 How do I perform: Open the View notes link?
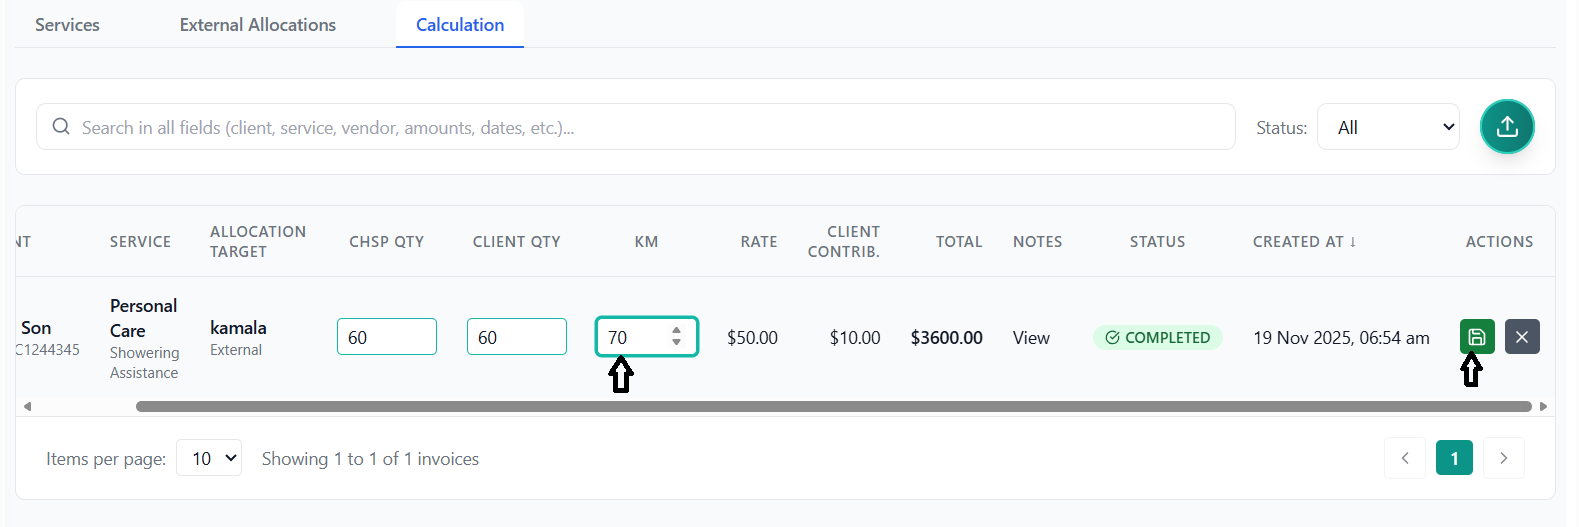tap(1031, 338)
